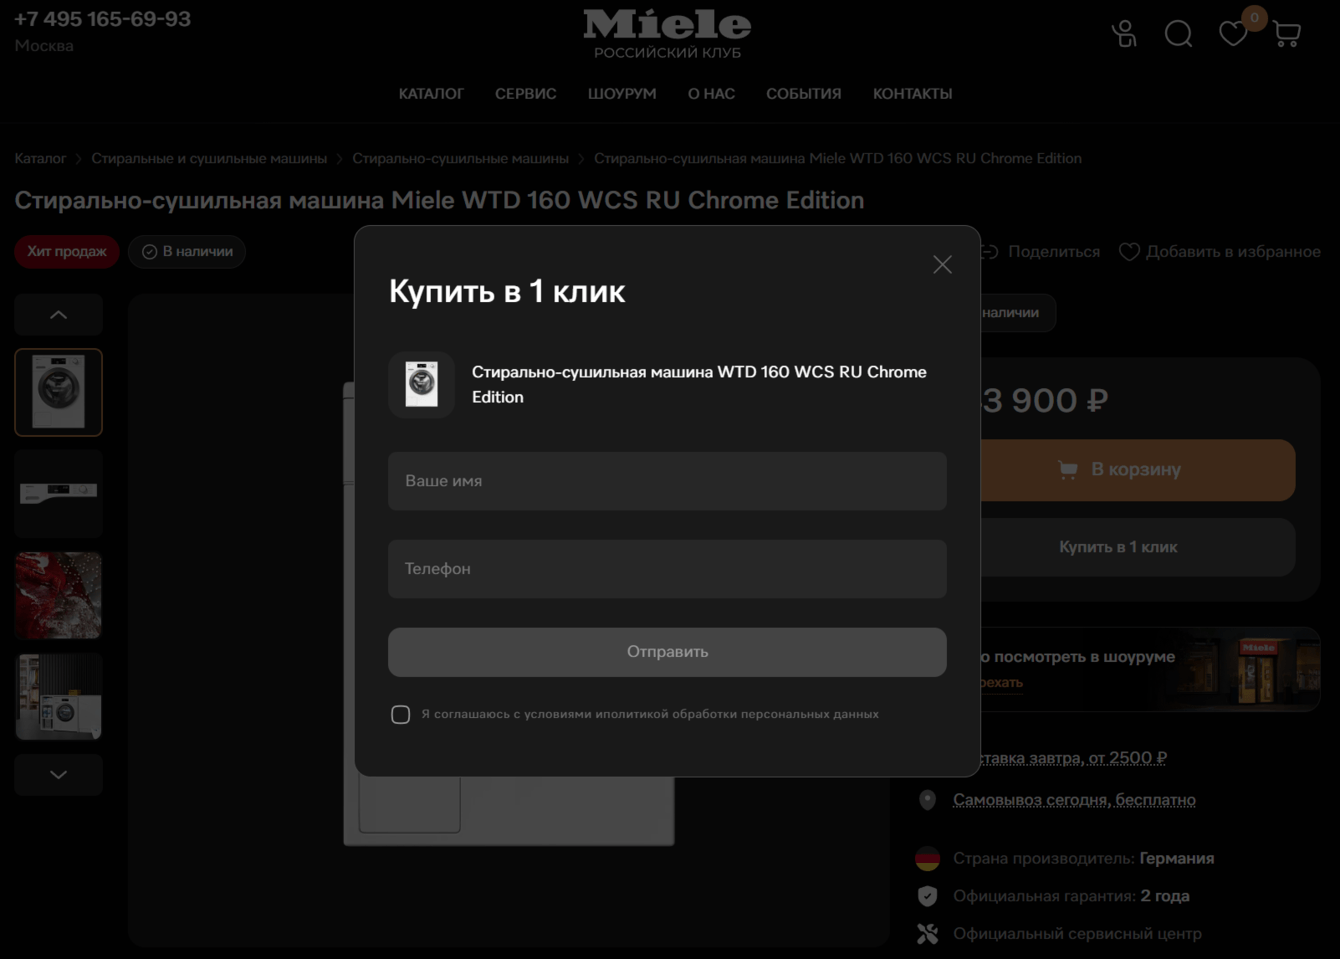Click the 'Страна производитель: Германия' text
The width and height of the screenshot is (1340, 959).
1083,858
